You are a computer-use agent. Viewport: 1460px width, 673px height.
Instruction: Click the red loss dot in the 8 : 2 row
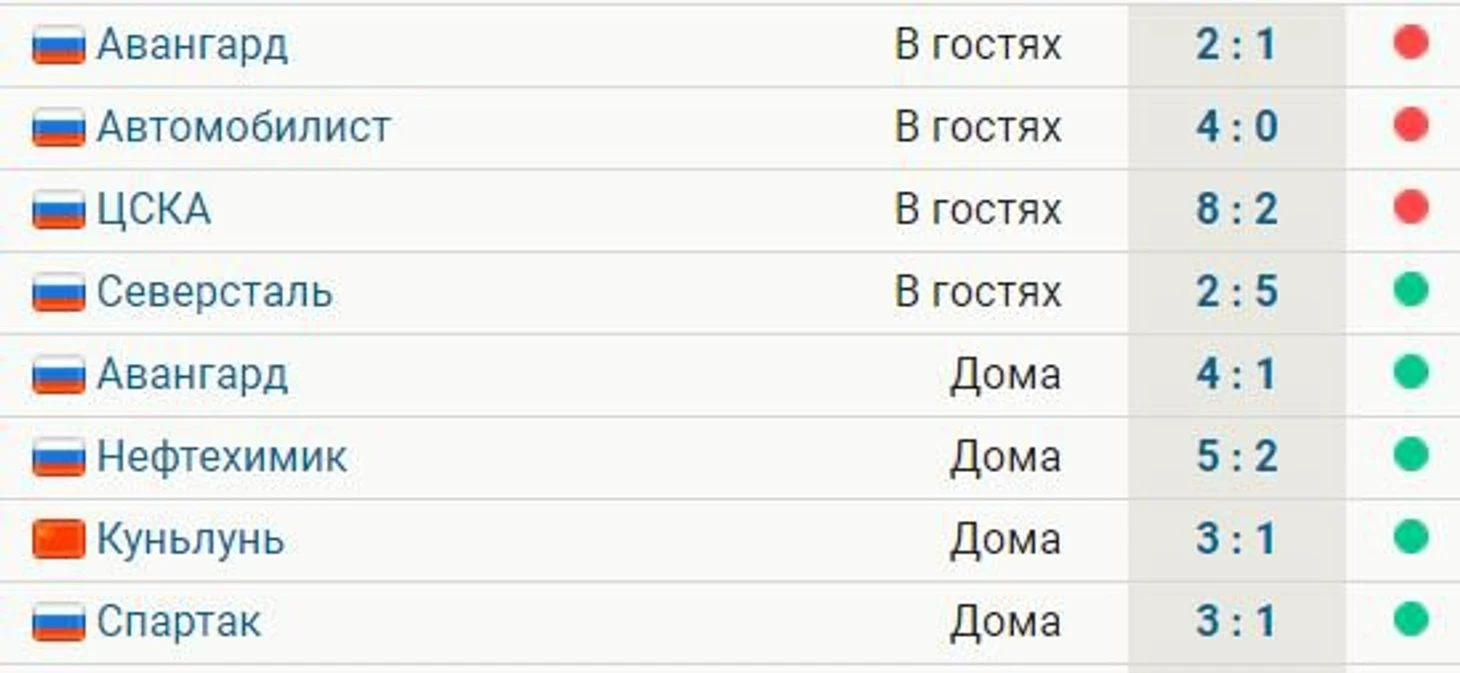click(x=1410, y=208)
